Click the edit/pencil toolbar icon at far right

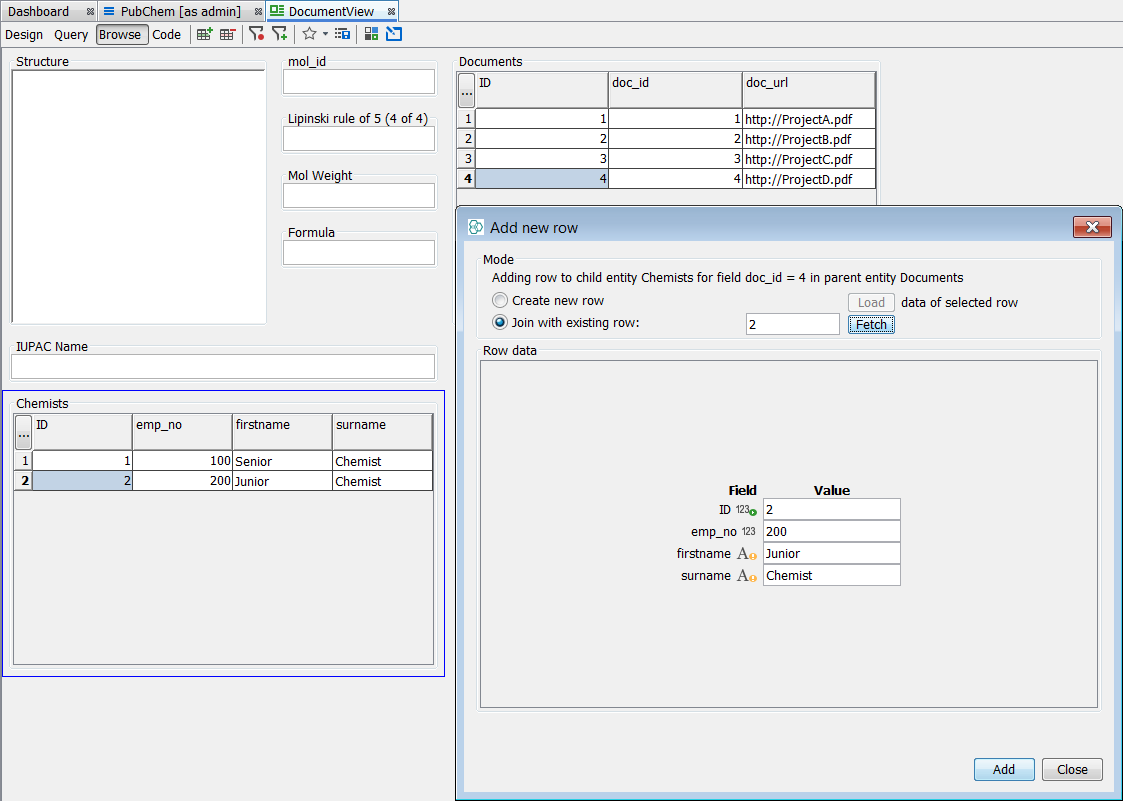[x=394, y=33]
